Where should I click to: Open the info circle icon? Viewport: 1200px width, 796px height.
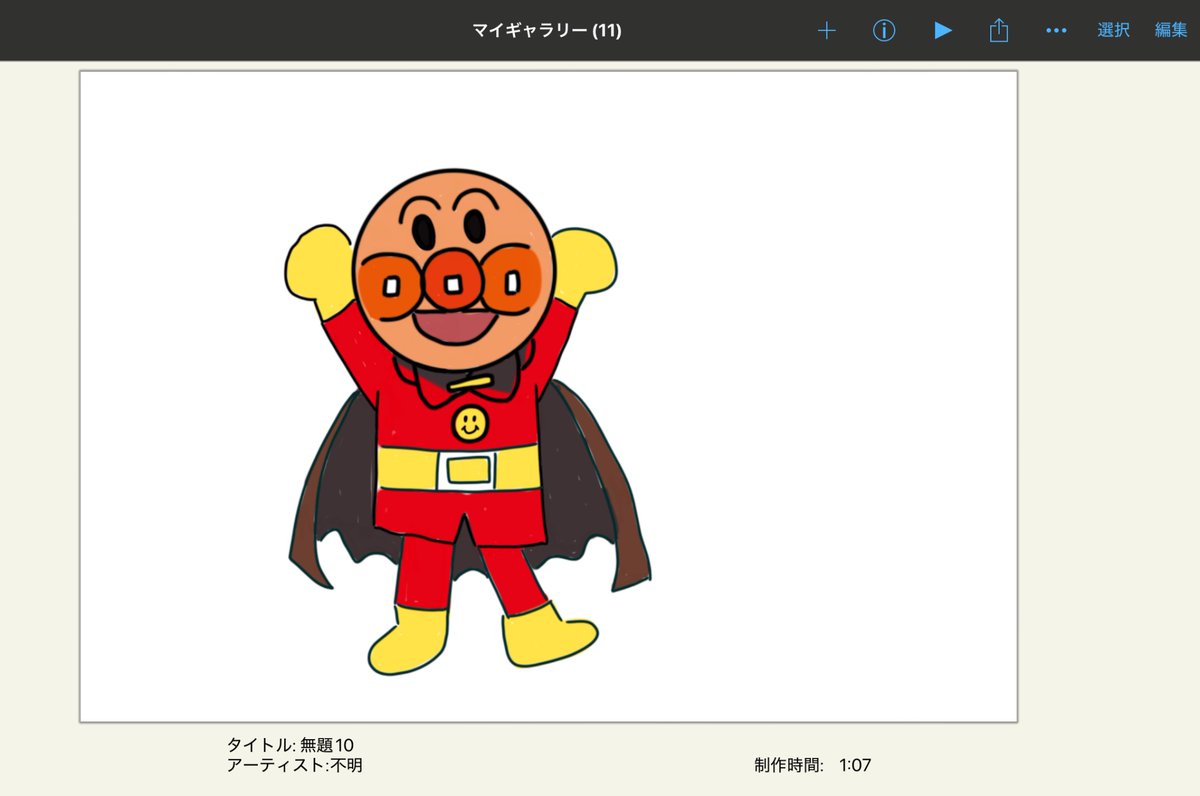point(884,30)
